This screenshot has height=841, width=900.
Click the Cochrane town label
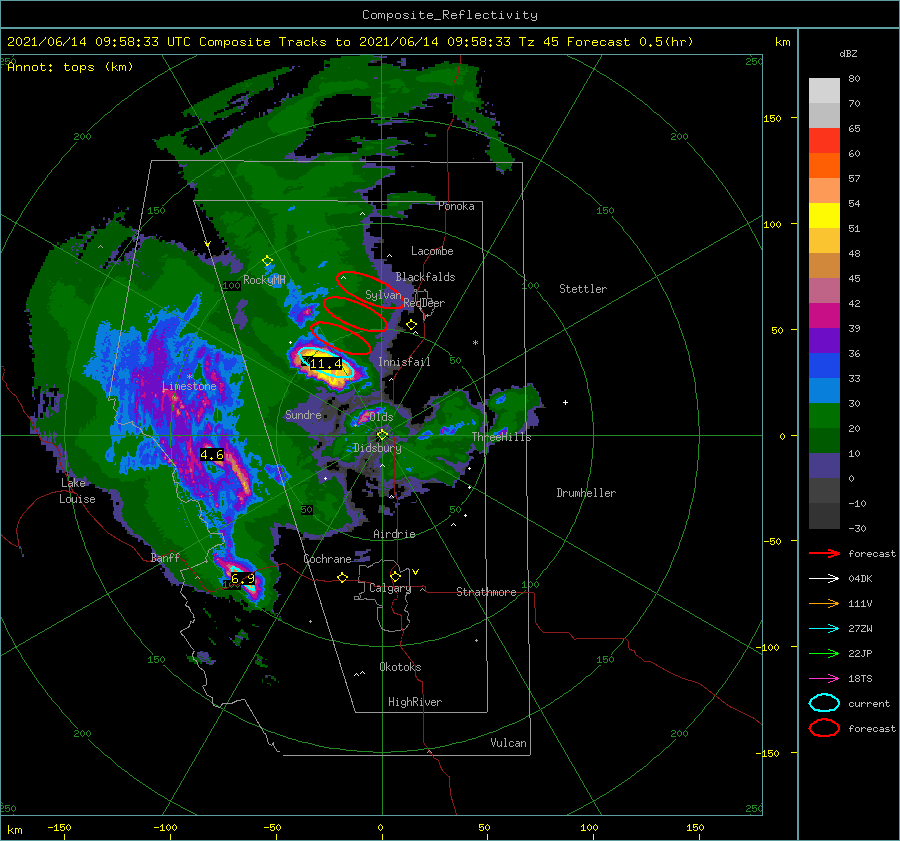[327, 559]
